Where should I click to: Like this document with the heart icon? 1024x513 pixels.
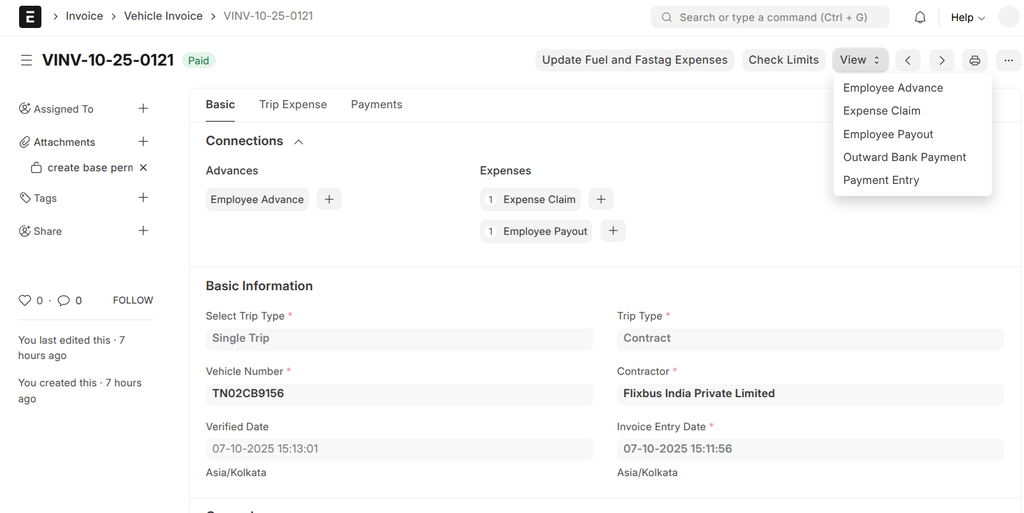click(x=25, y=300)
